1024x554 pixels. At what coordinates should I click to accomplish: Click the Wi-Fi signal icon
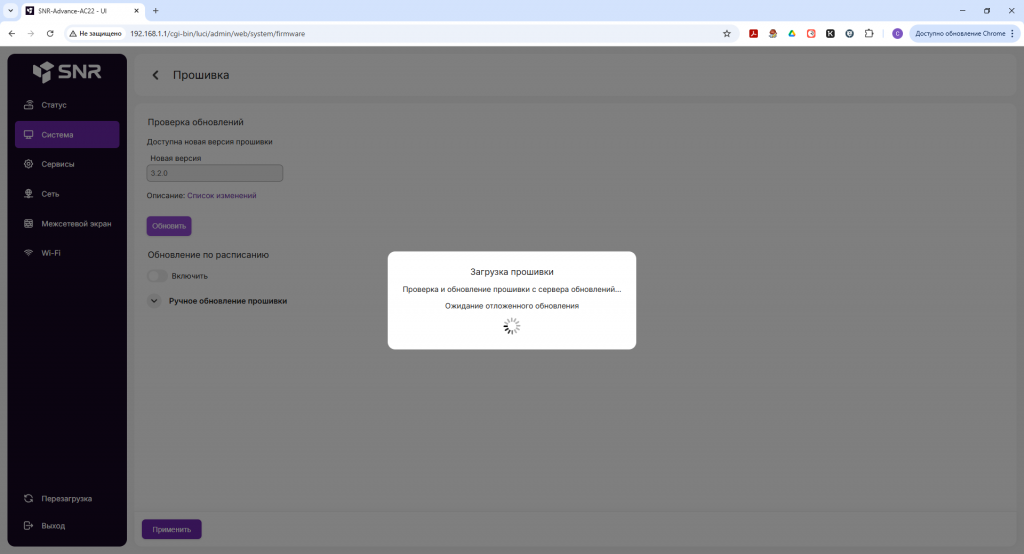pyautogui.click(x=28, y=253)
